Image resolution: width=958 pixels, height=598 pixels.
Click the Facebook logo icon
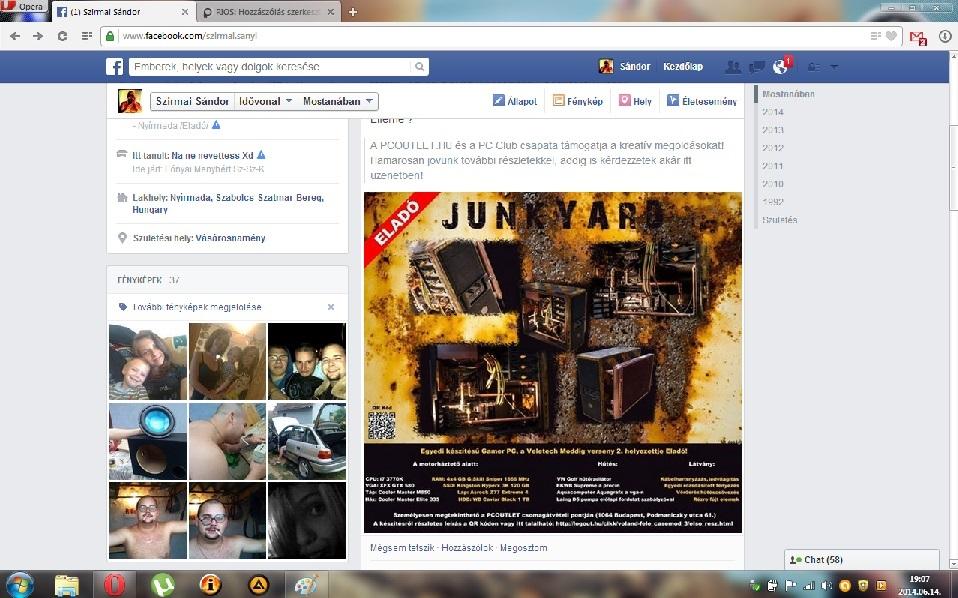[x=114, y=67]
